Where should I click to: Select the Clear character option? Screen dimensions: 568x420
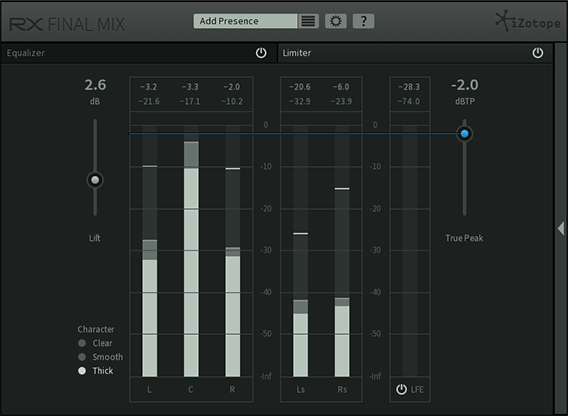(x=95, y=343)
